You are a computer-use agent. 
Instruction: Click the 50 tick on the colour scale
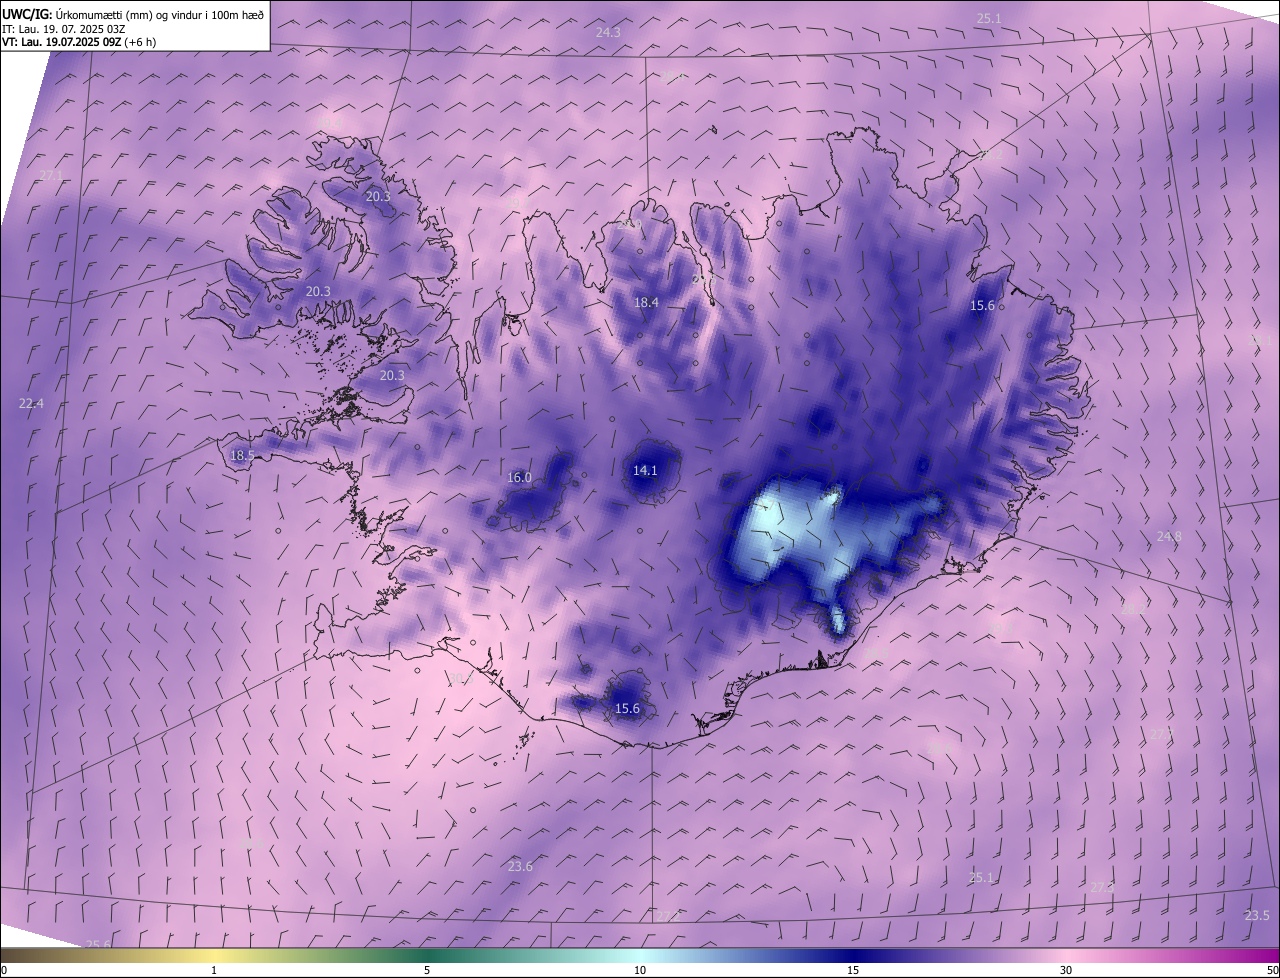pos(1272,970)
